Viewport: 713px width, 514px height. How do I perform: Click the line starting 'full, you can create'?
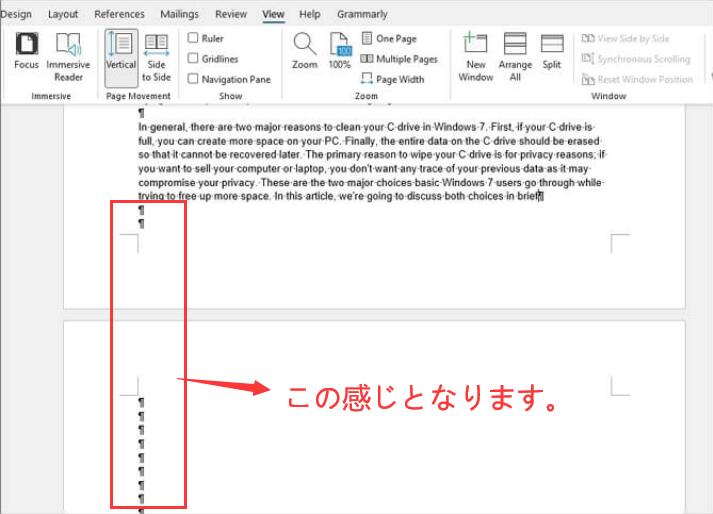pos(369,141)
